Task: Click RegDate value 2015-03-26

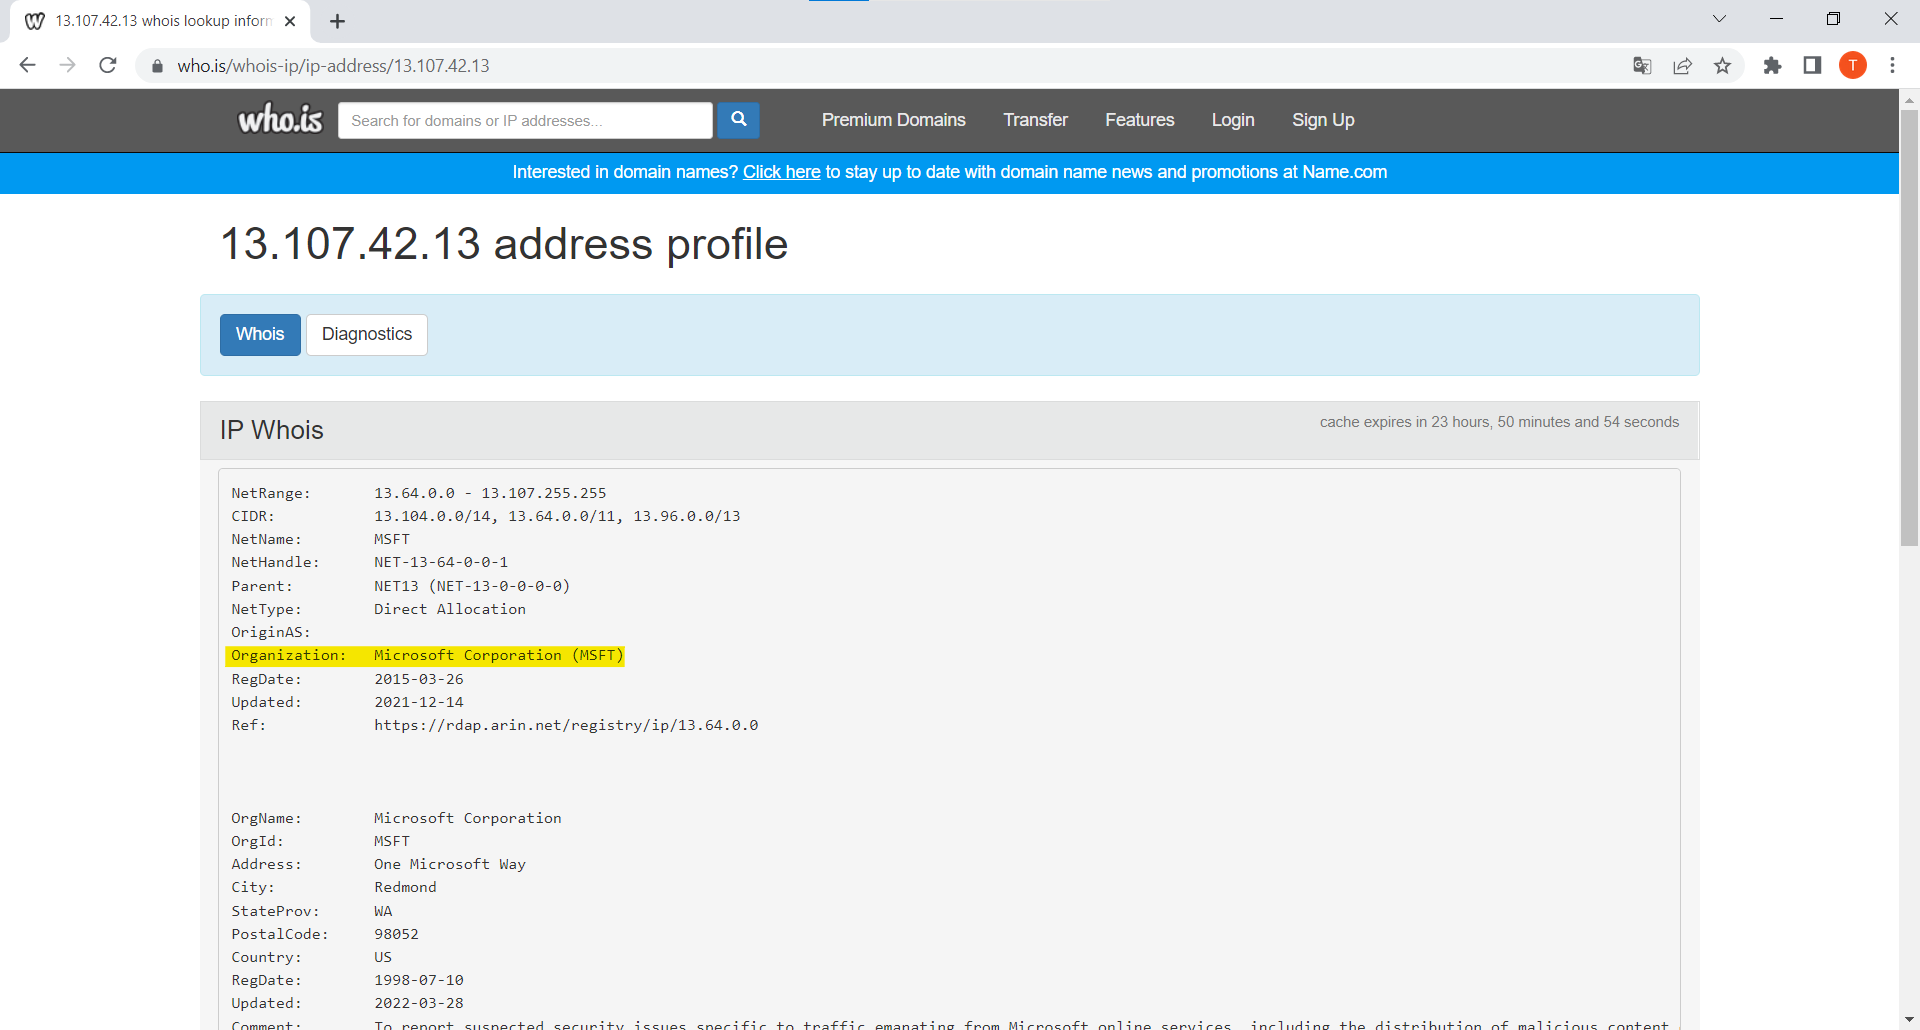Action: [419, 679]
